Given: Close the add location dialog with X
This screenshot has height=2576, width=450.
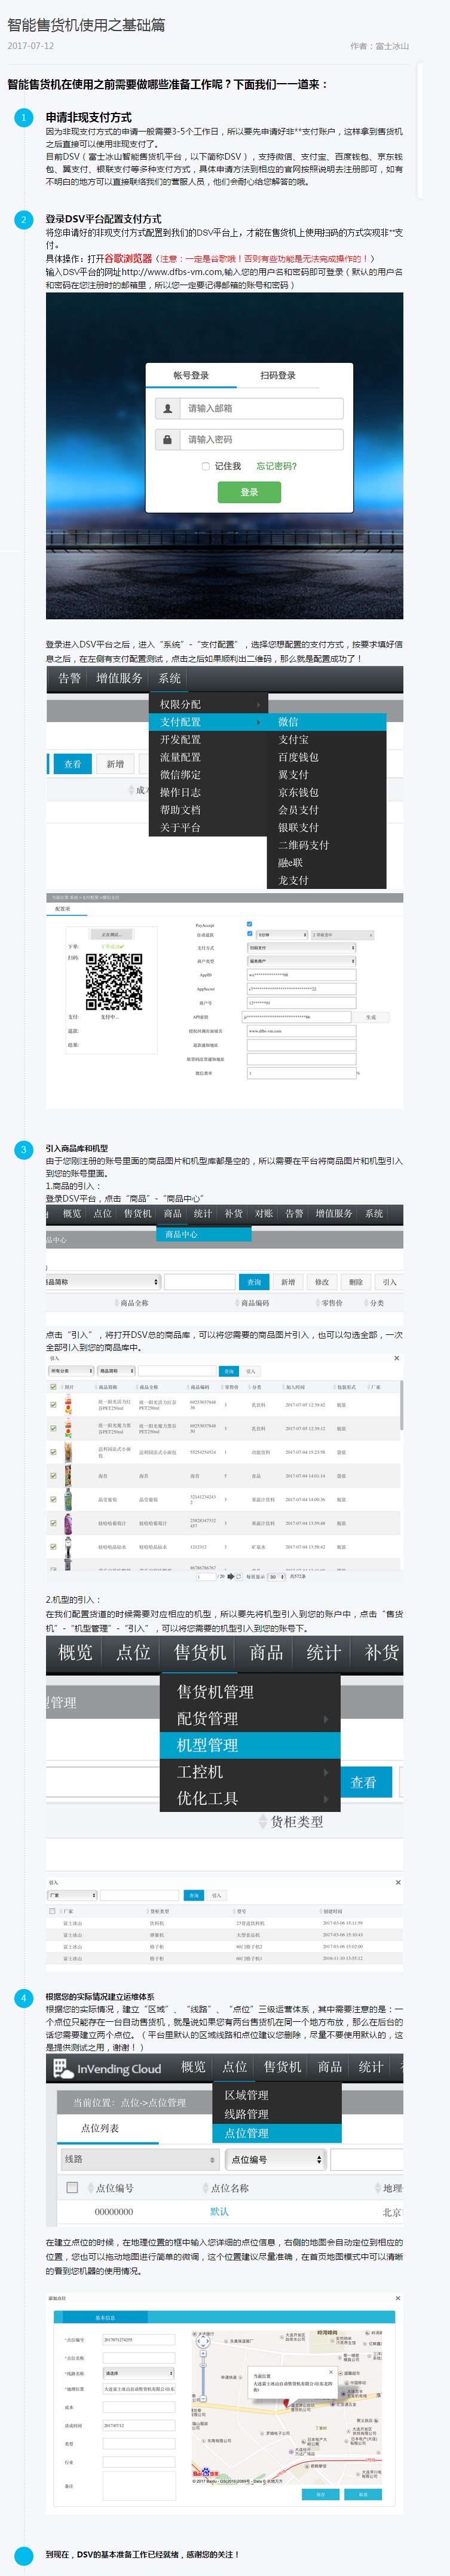Looking at the screenshot, I should click(397, 2298).
